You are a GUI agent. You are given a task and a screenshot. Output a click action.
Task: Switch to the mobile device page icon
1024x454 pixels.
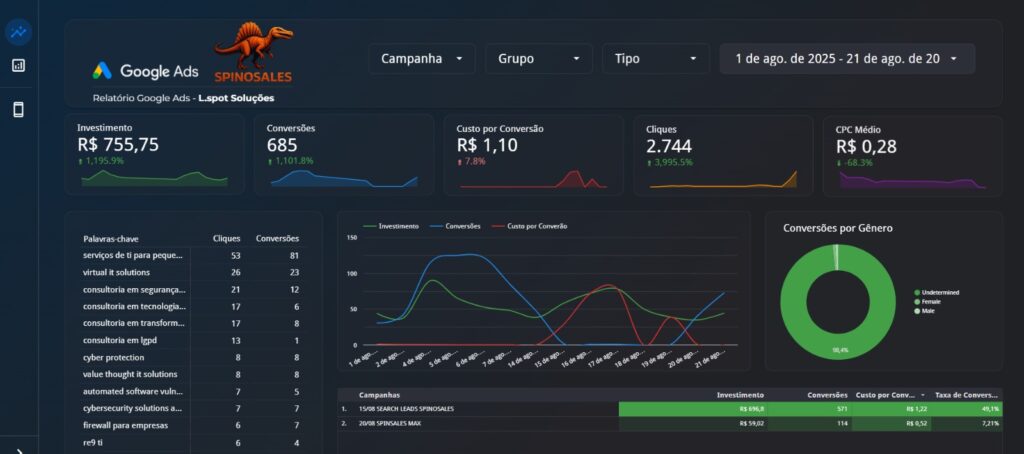[x=18, y=110]
